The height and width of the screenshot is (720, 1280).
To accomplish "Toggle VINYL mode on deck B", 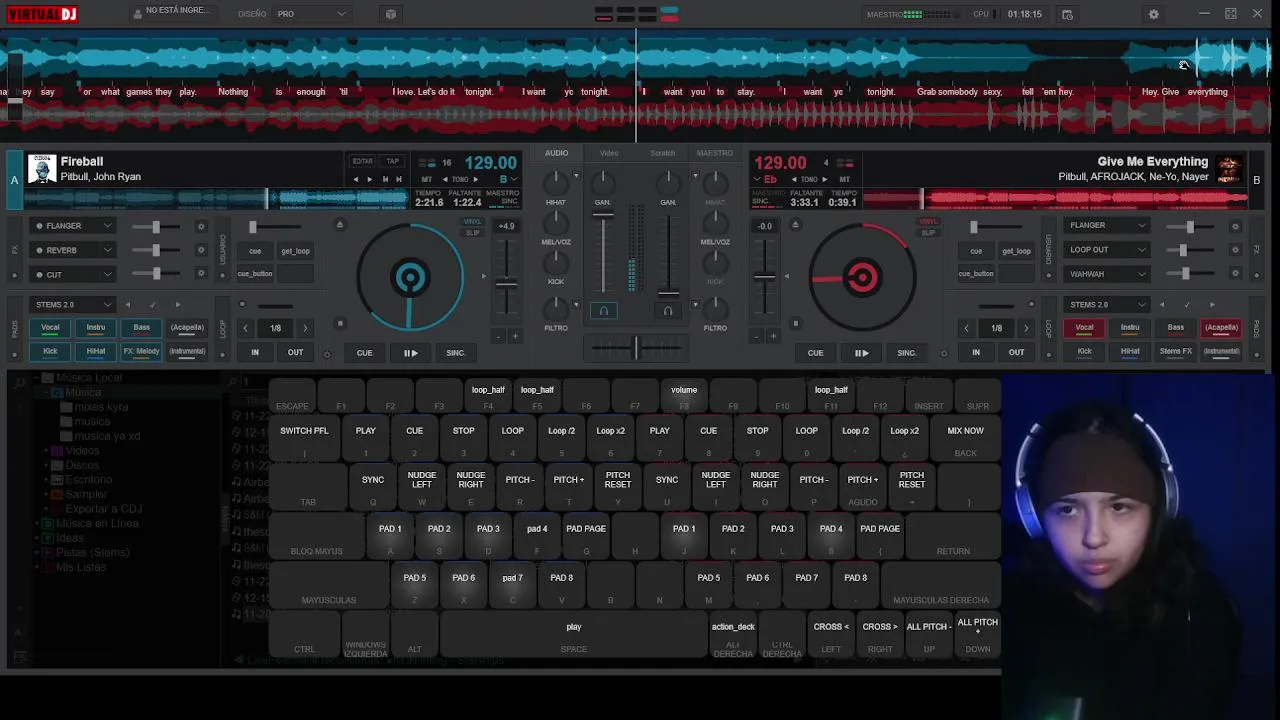I will coord(928,222).
